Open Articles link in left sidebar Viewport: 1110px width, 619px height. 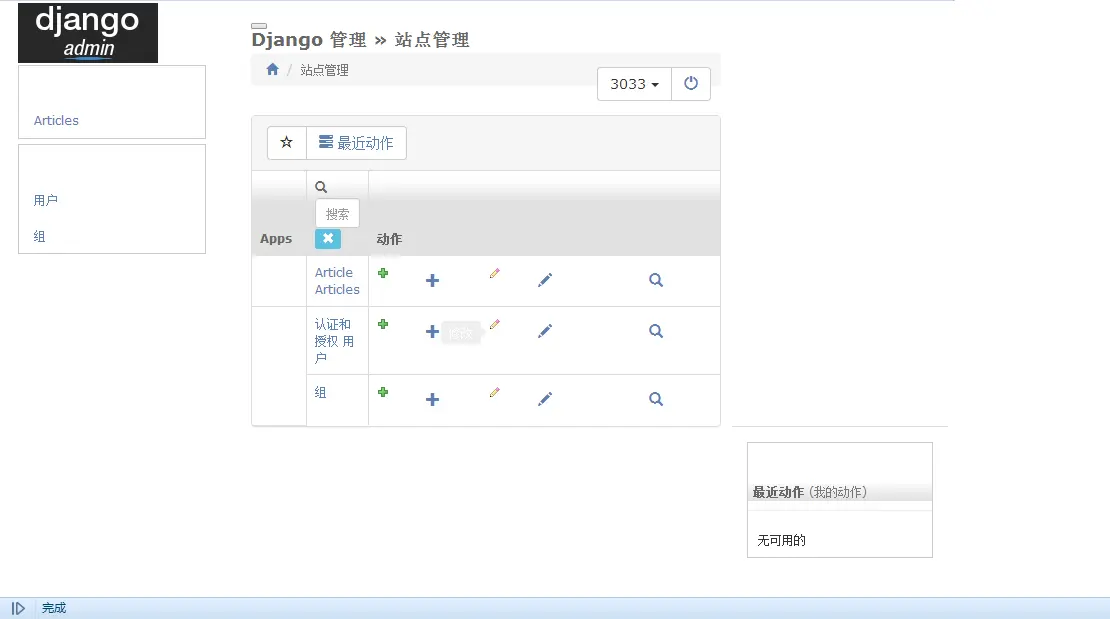coord(56,120)
